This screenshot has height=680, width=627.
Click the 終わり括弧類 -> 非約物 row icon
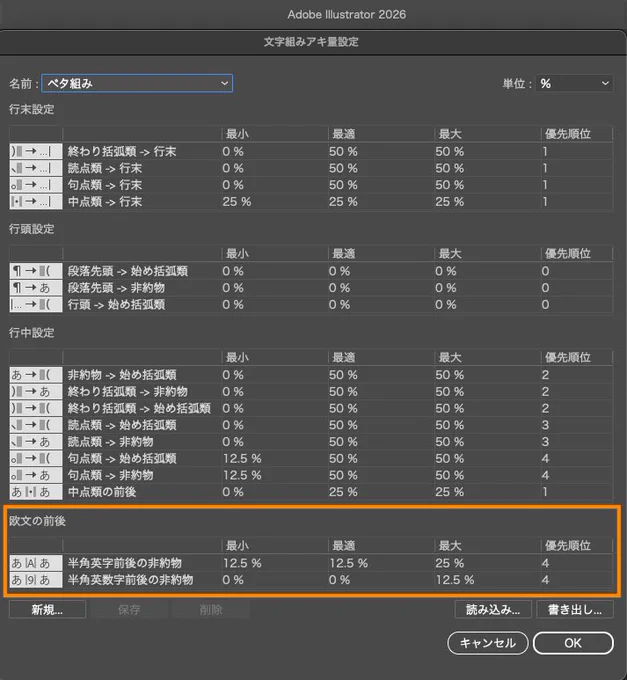pyautogui.click(x=36, y=392)
